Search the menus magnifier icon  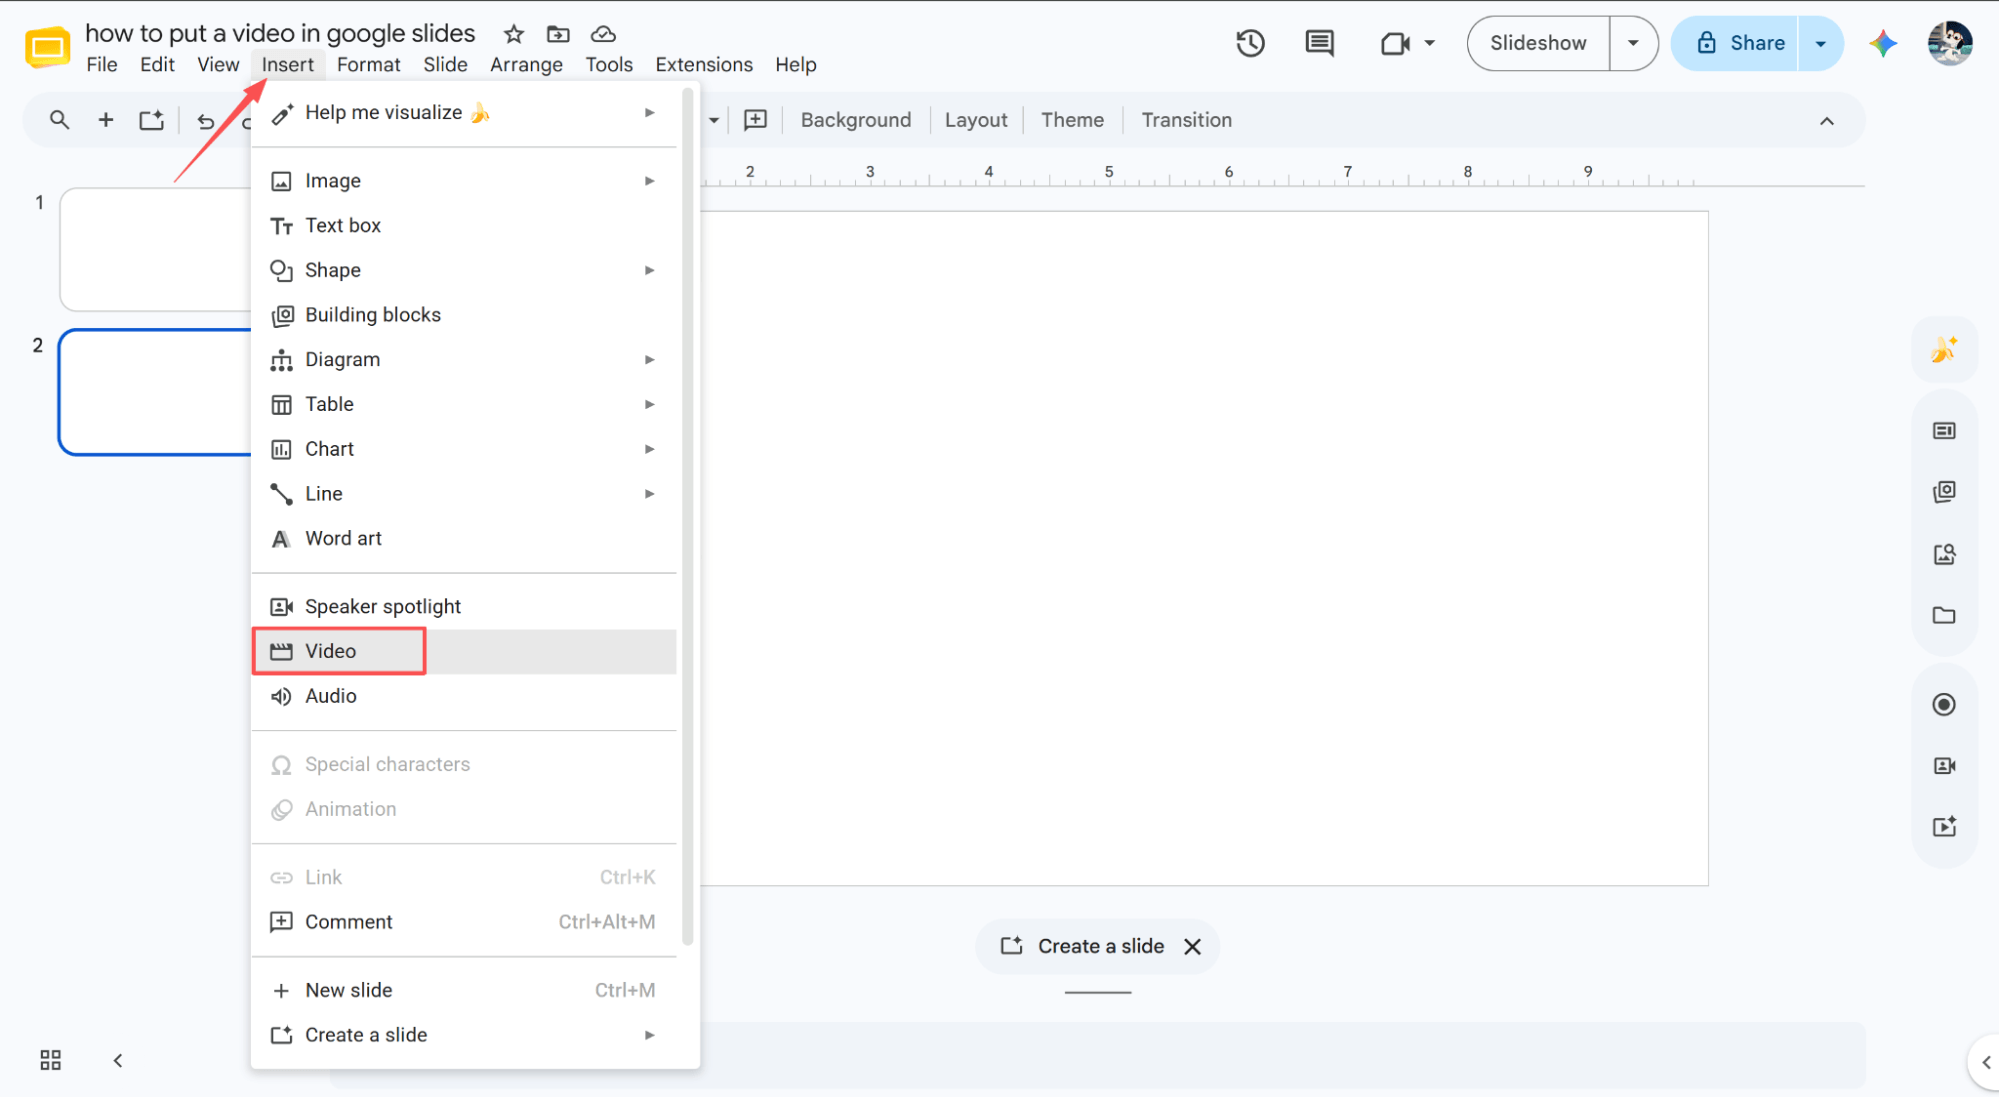tap(60, 120)
